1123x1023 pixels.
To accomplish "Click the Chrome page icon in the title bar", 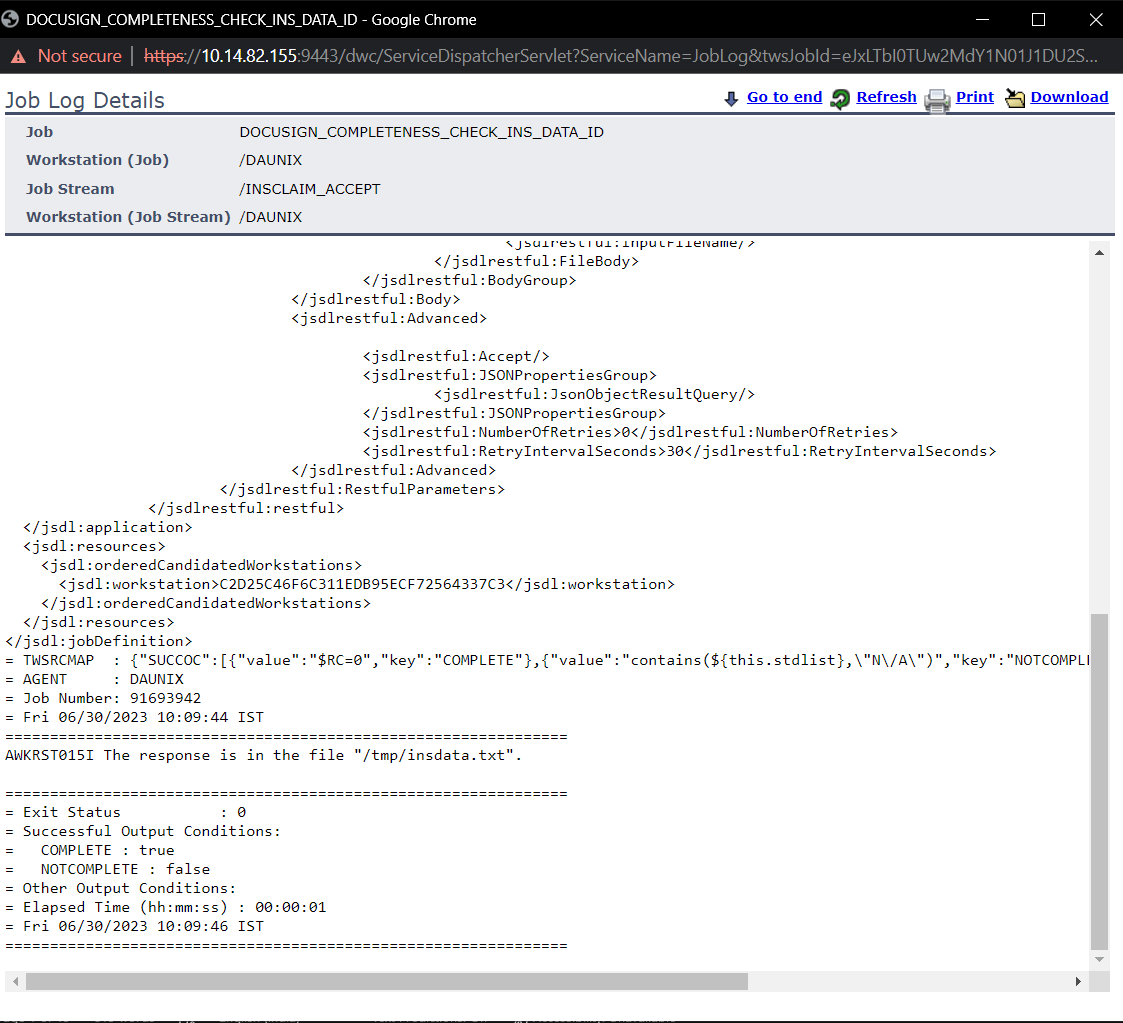I will click(13, 19).
